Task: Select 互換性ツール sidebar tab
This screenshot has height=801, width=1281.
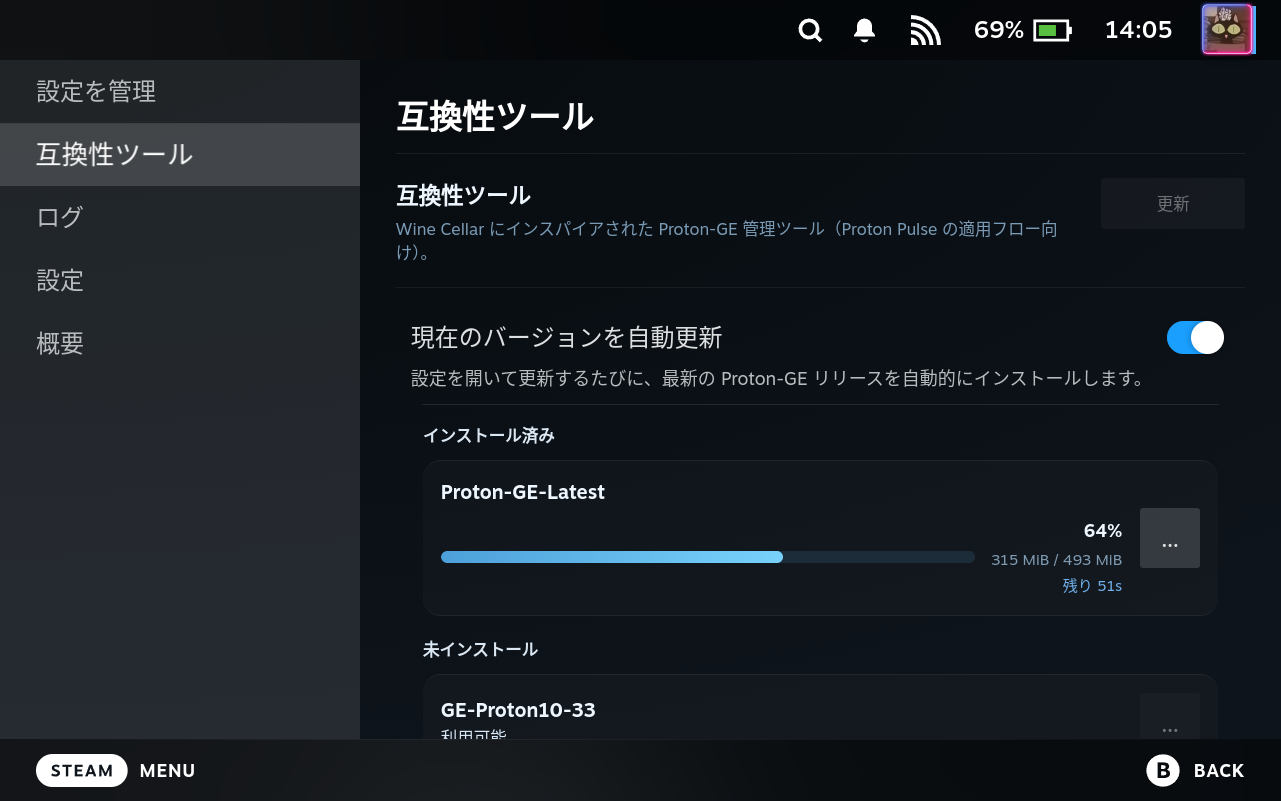Action: [x=180, y=155]
